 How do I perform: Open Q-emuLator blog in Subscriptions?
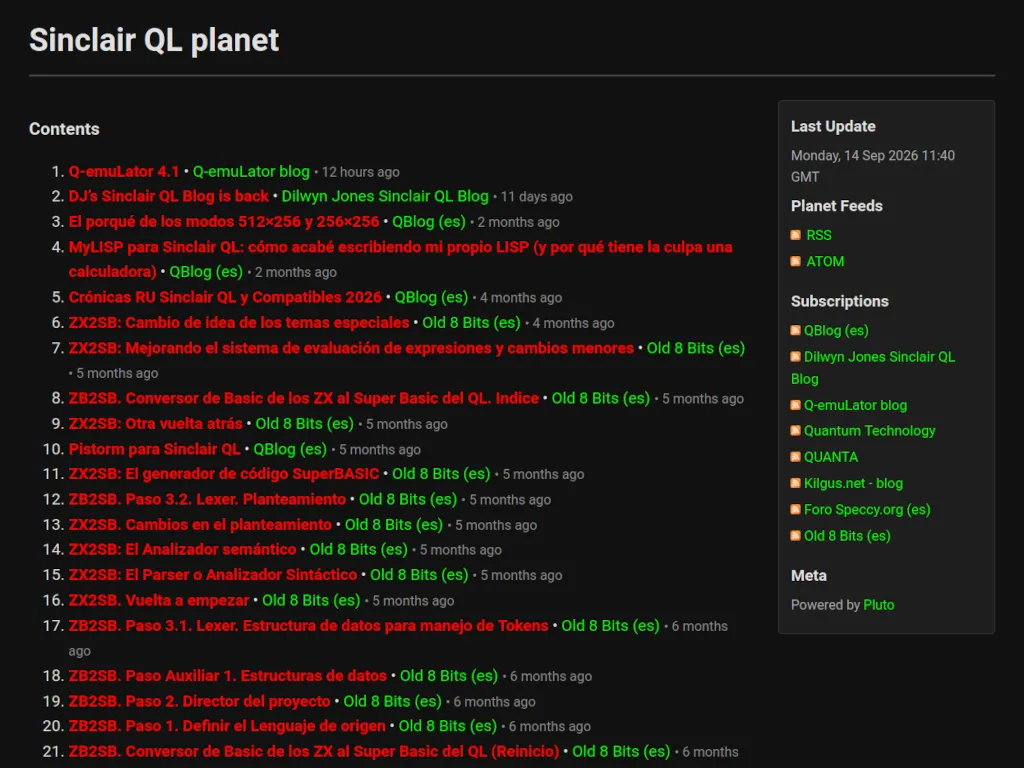[x=856, y=405]
